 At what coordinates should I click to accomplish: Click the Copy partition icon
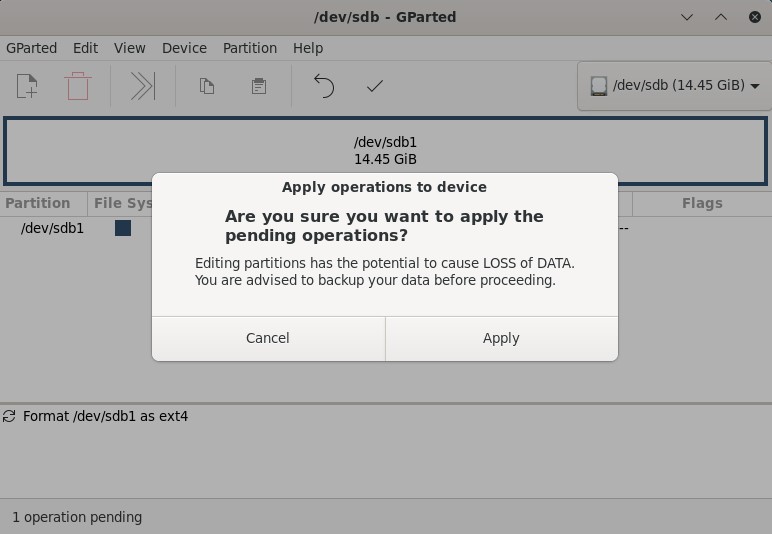point(207,86)
